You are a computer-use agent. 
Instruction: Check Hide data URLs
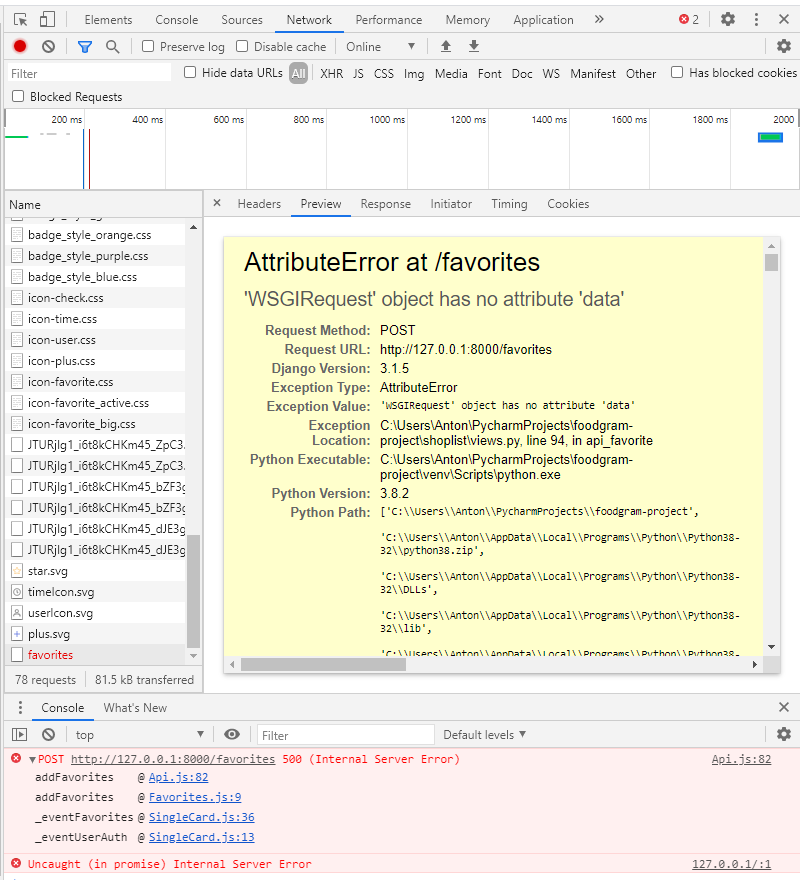tap(190, 72)
